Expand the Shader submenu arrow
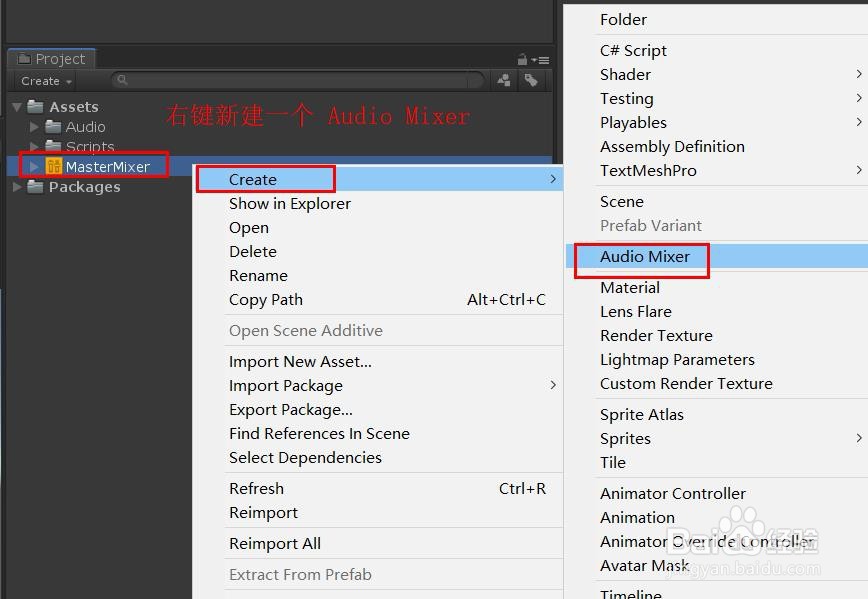The width and height of the screenshot is (868, 599). point(859,74)
